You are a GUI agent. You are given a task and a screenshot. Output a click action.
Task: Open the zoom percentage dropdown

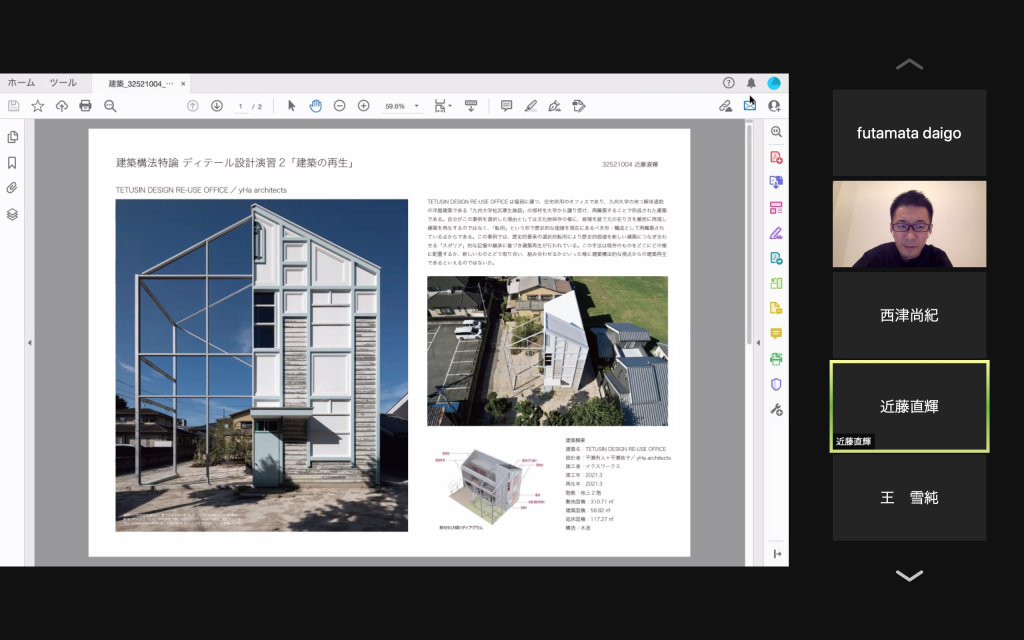(416, 106)
